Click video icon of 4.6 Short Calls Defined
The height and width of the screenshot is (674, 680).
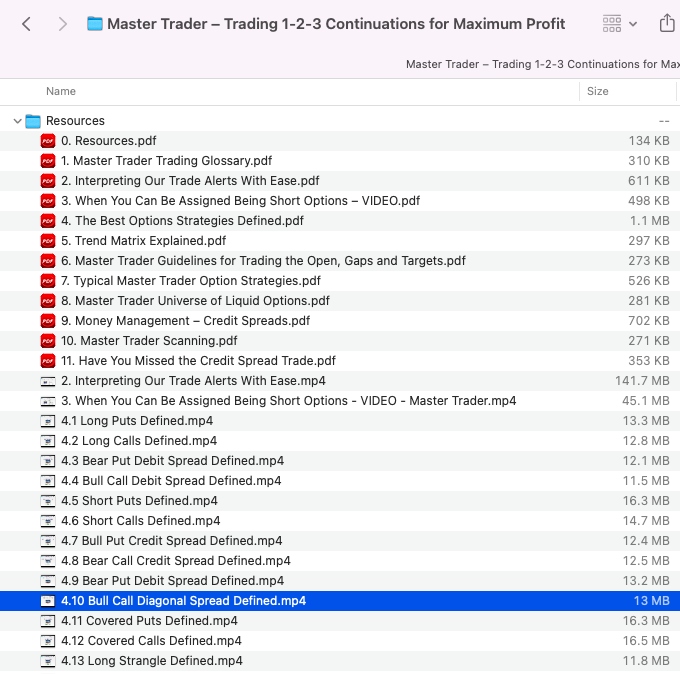click(x=48, y=520)
